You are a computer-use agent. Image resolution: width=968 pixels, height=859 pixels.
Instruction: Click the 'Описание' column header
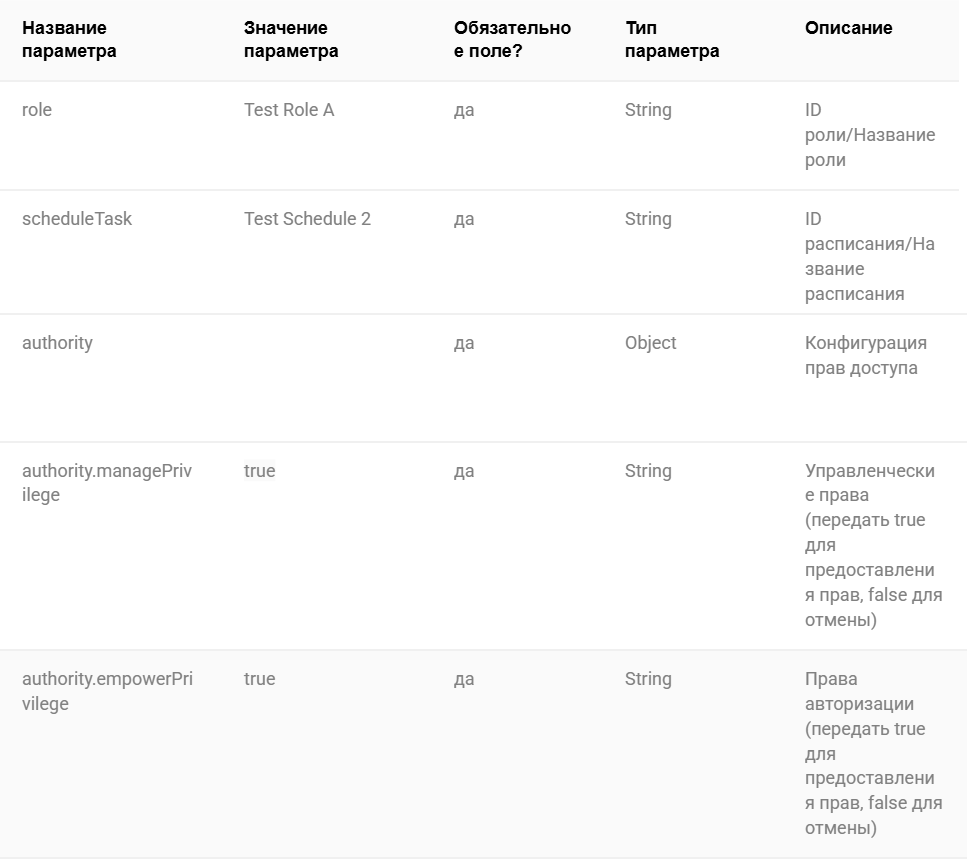point(848,28)
